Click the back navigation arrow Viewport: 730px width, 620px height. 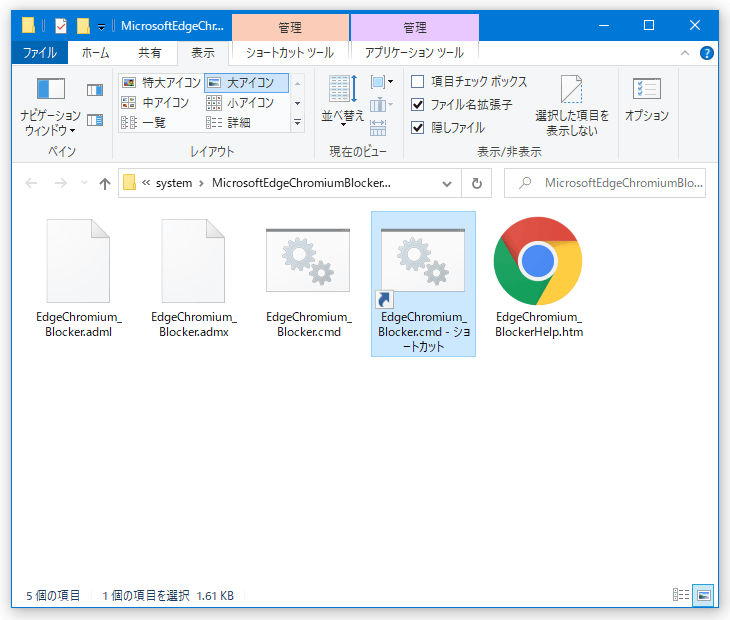(x=31, y=183)
